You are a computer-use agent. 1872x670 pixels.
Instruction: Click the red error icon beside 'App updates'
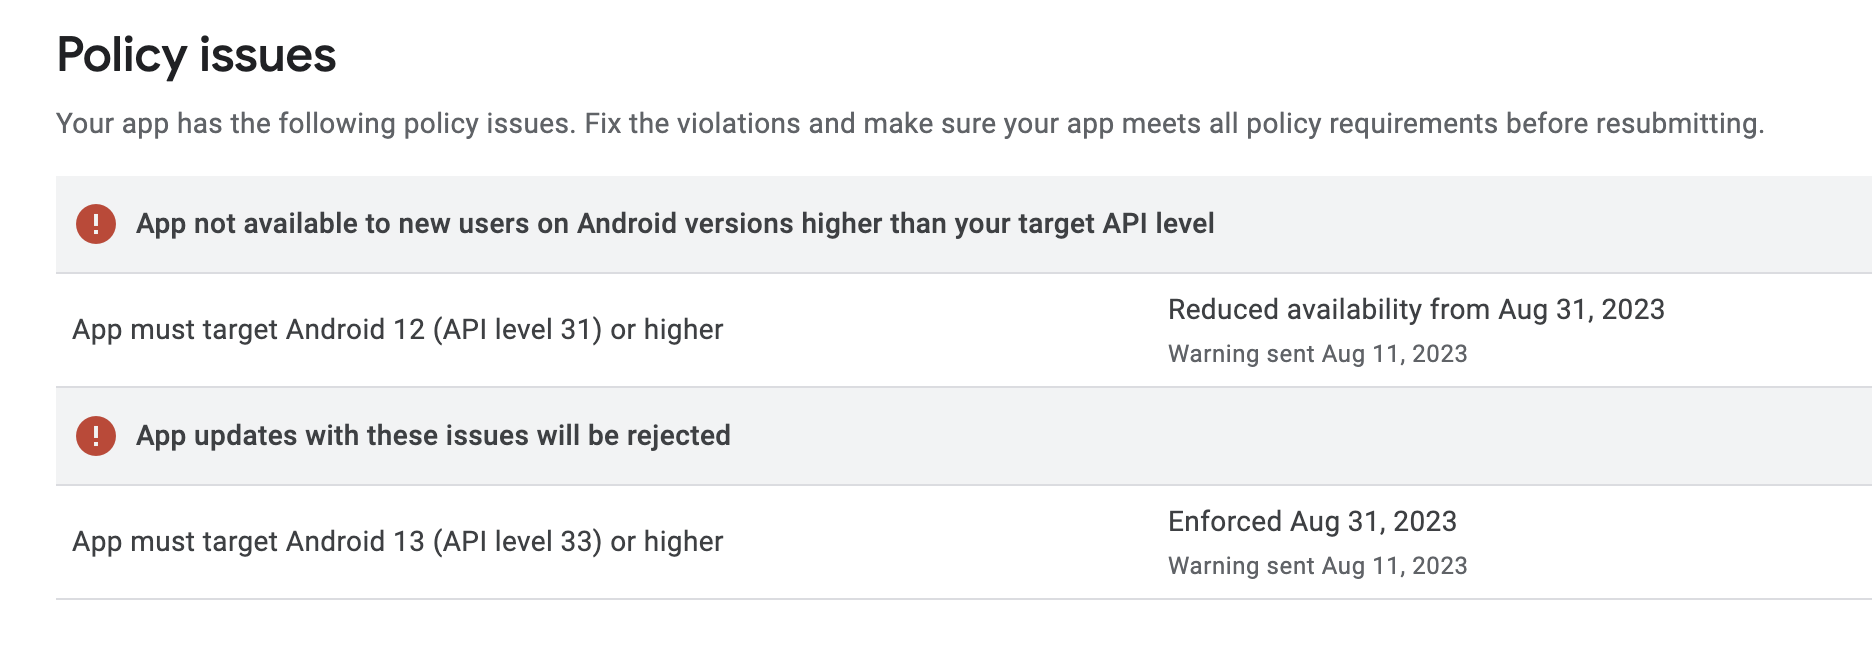point(96,436)
